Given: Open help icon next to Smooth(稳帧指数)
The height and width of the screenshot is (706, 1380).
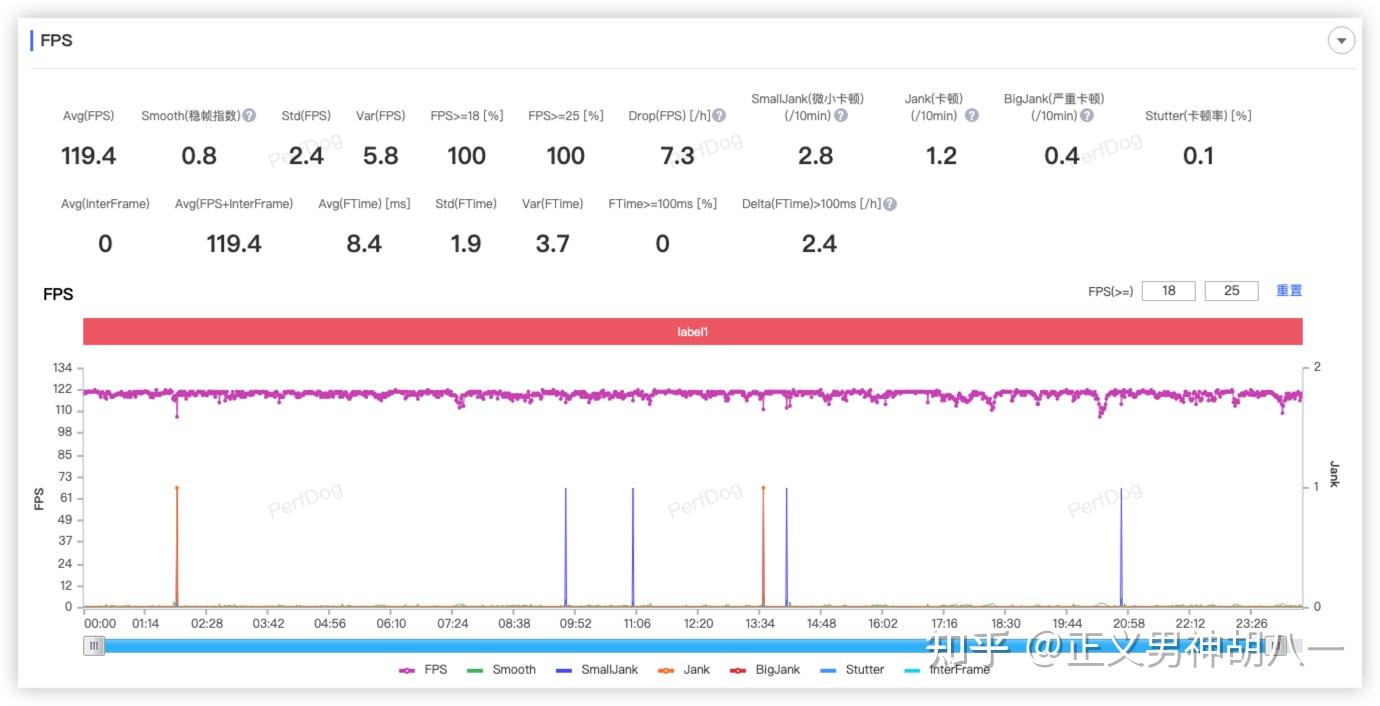Looking at the screenshot, I should click(250, 115).
